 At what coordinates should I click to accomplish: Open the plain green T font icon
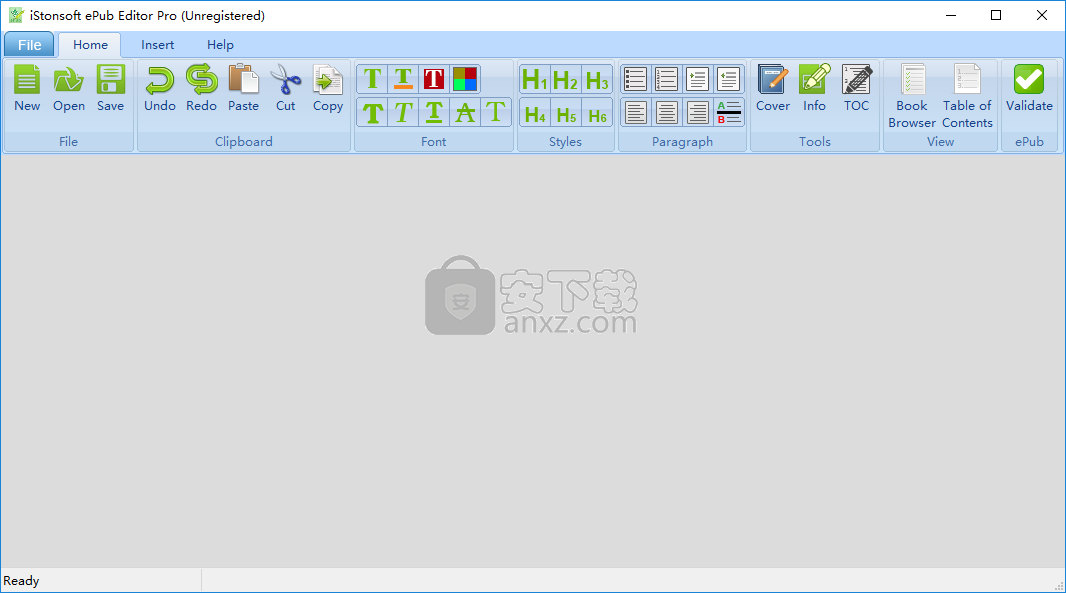pyautogui.click(x=373, y=79)
